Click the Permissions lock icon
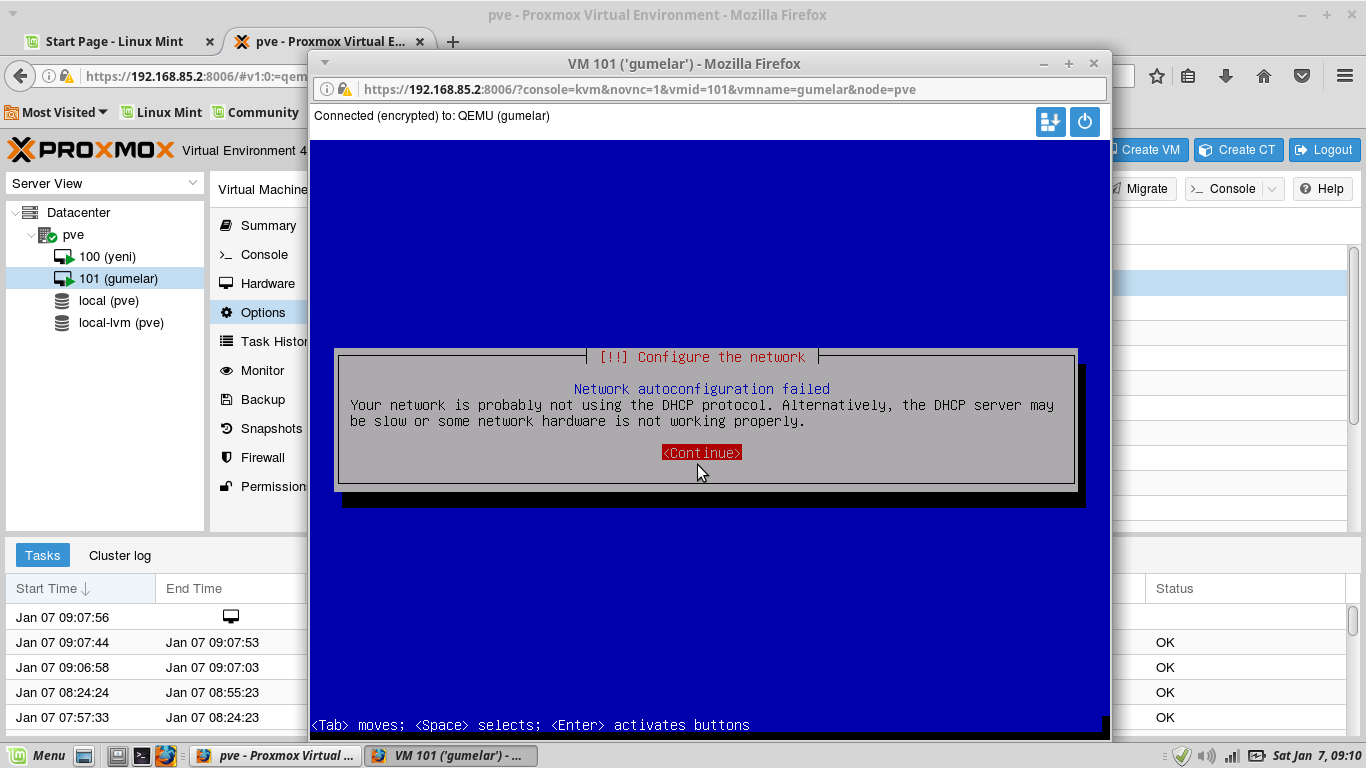The height and width of the screenshot is (768, 1366). pos(227,487)
